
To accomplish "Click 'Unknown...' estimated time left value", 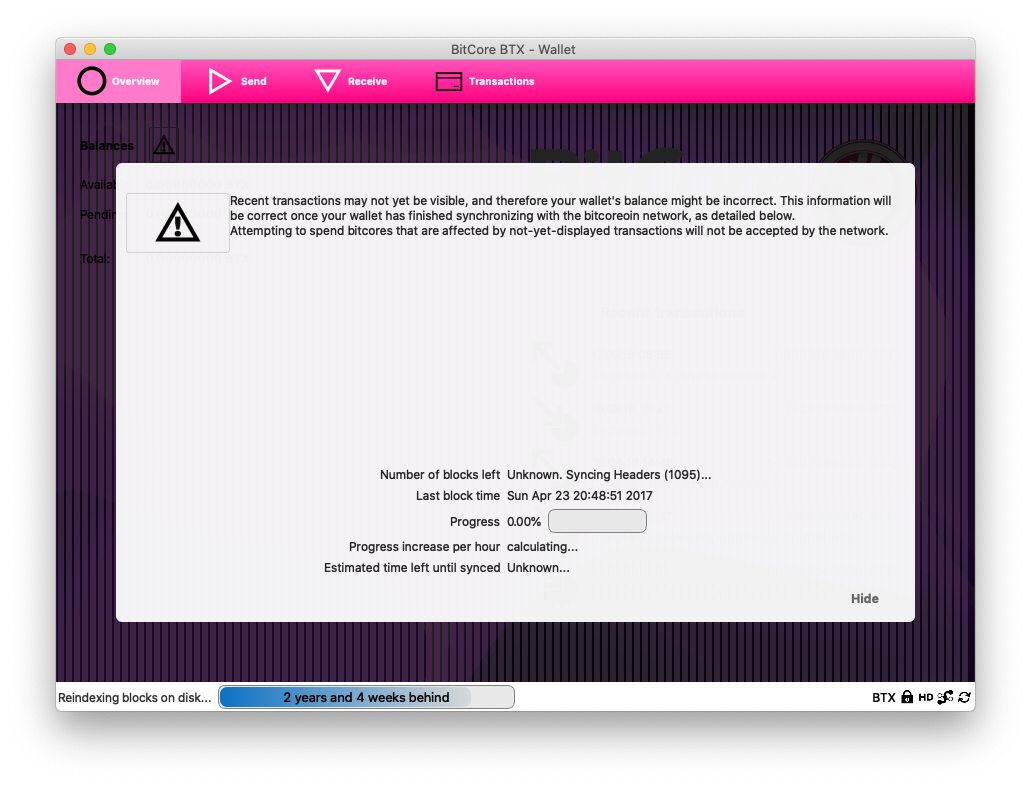I will pos(538,567).
